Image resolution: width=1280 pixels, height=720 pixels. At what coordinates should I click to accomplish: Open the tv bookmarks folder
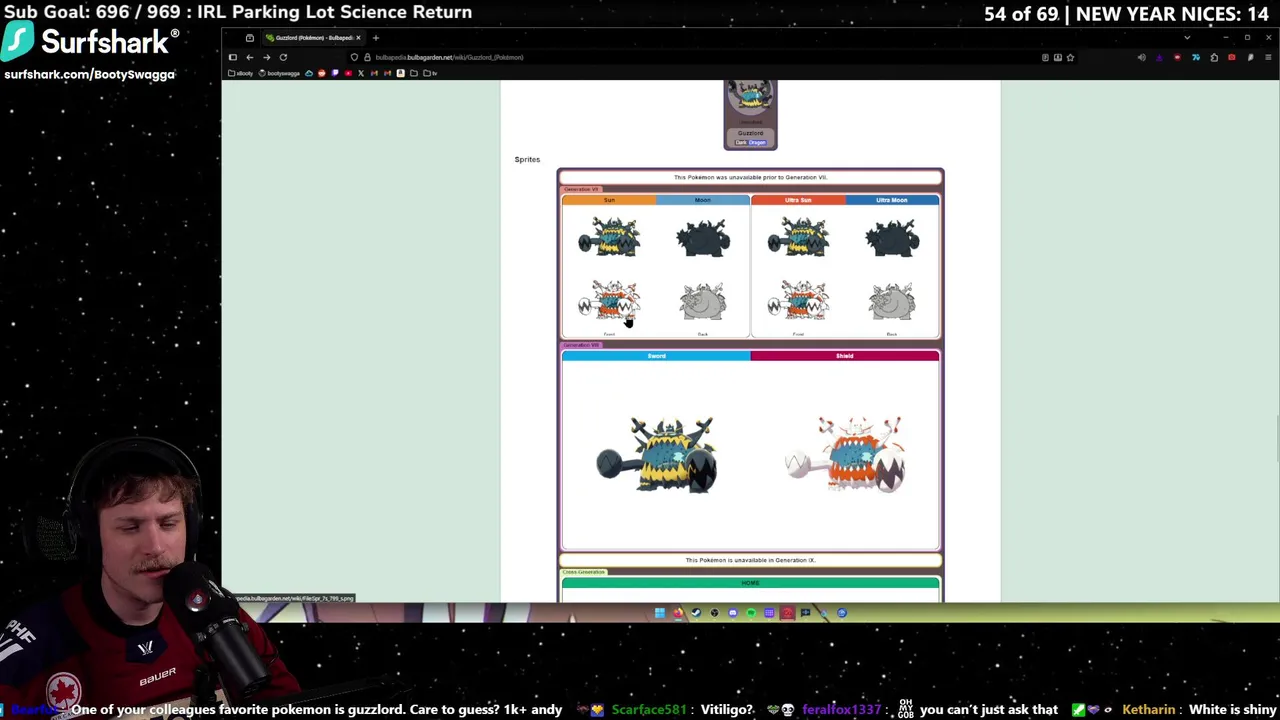[x=430, y=73]
